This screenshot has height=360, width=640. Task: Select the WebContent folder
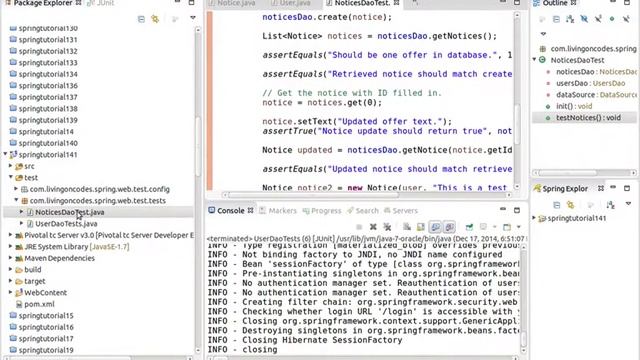pyautogui.click(x=45, y=293)
